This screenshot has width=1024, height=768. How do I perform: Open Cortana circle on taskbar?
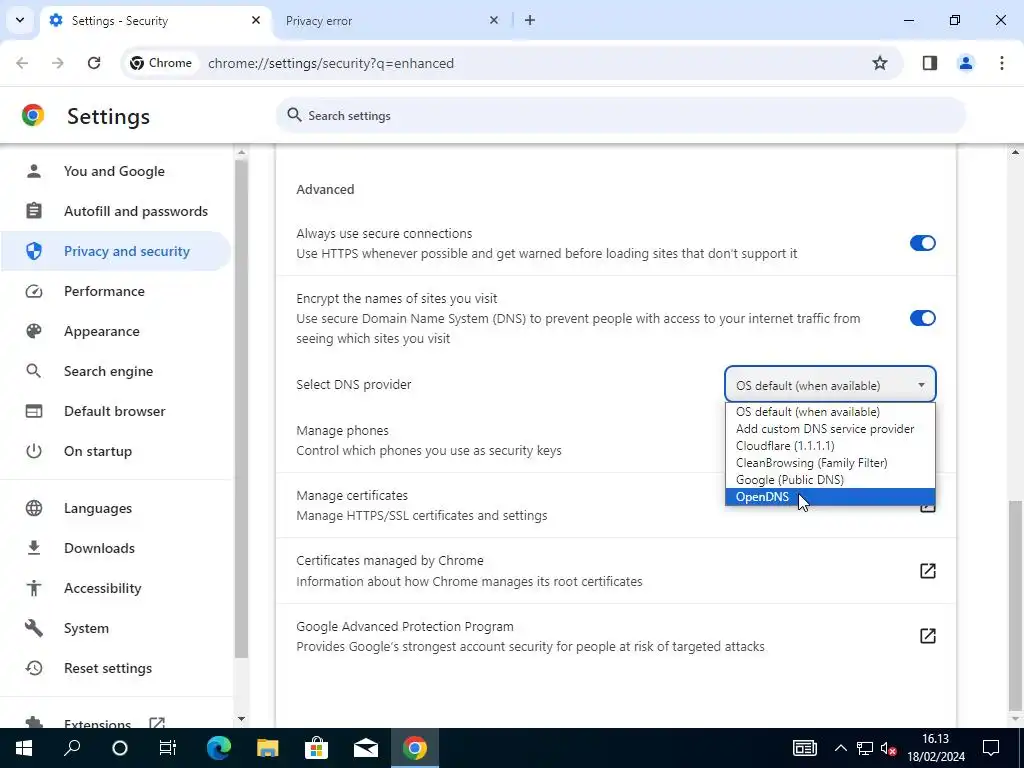(x=120, y=748)
